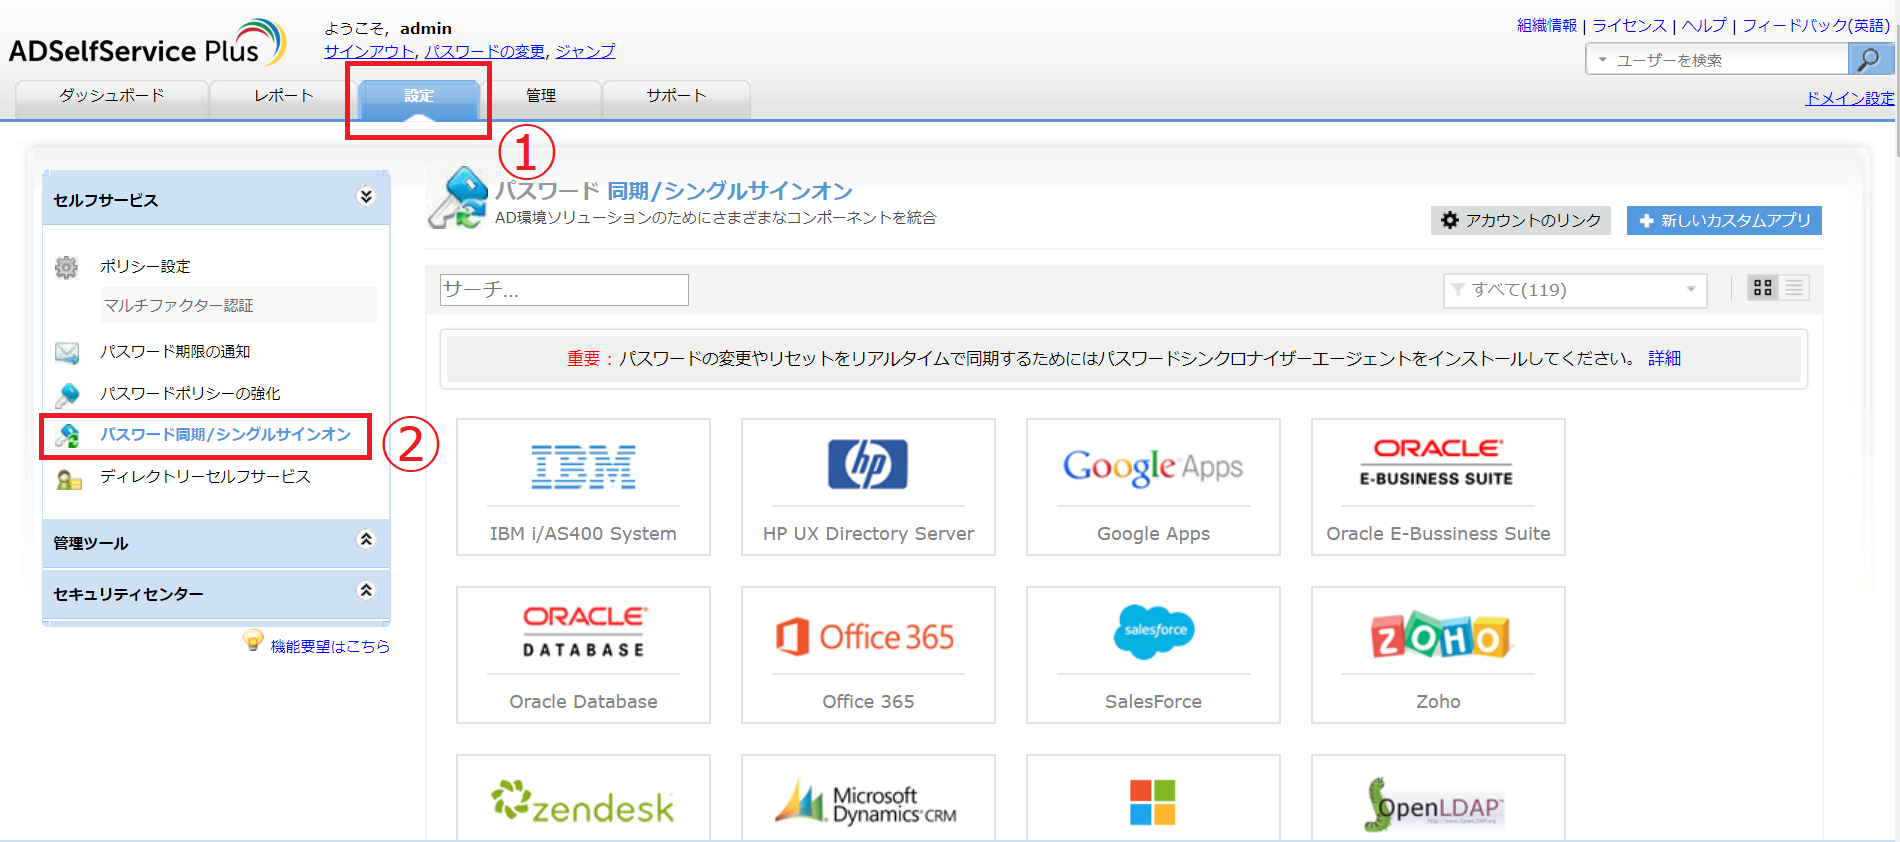Focus the ユーザーを検索 input field
Screen dimensions: 1900x842
tap(1730, 60)
